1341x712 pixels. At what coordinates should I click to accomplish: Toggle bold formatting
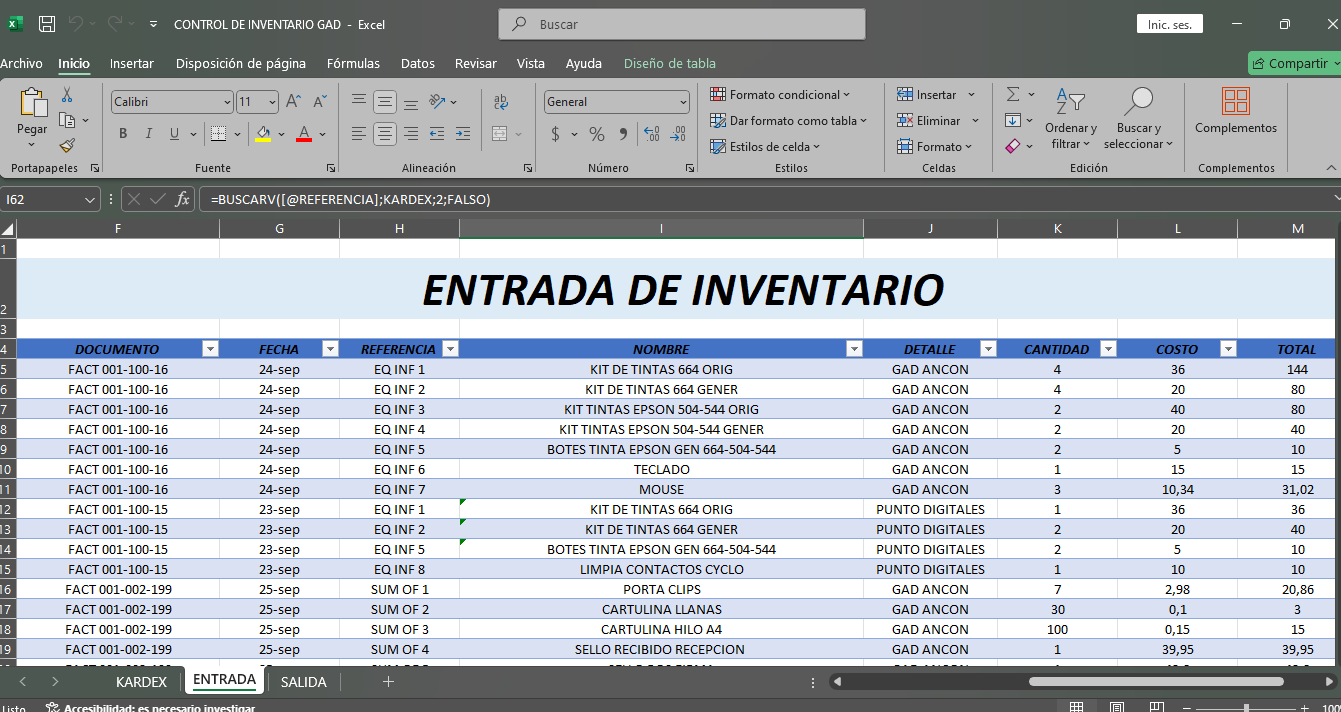pos(123,134)
